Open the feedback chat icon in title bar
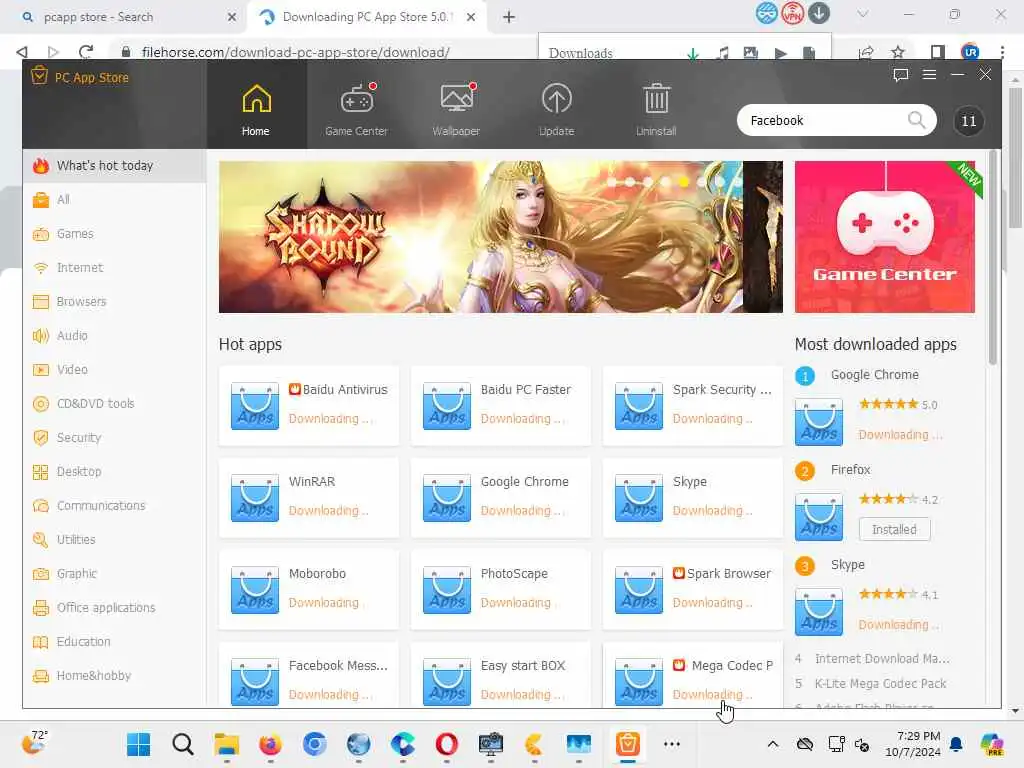The image size is (1024, 768). (901, 75)
